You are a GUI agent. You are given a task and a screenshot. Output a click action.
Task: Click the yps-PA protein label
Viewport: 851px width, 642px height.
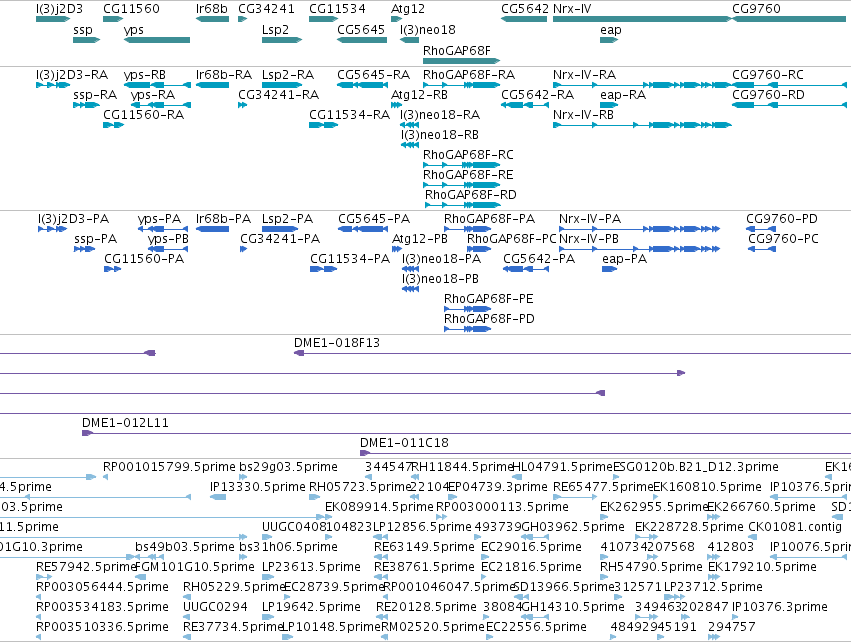point(160,219)
